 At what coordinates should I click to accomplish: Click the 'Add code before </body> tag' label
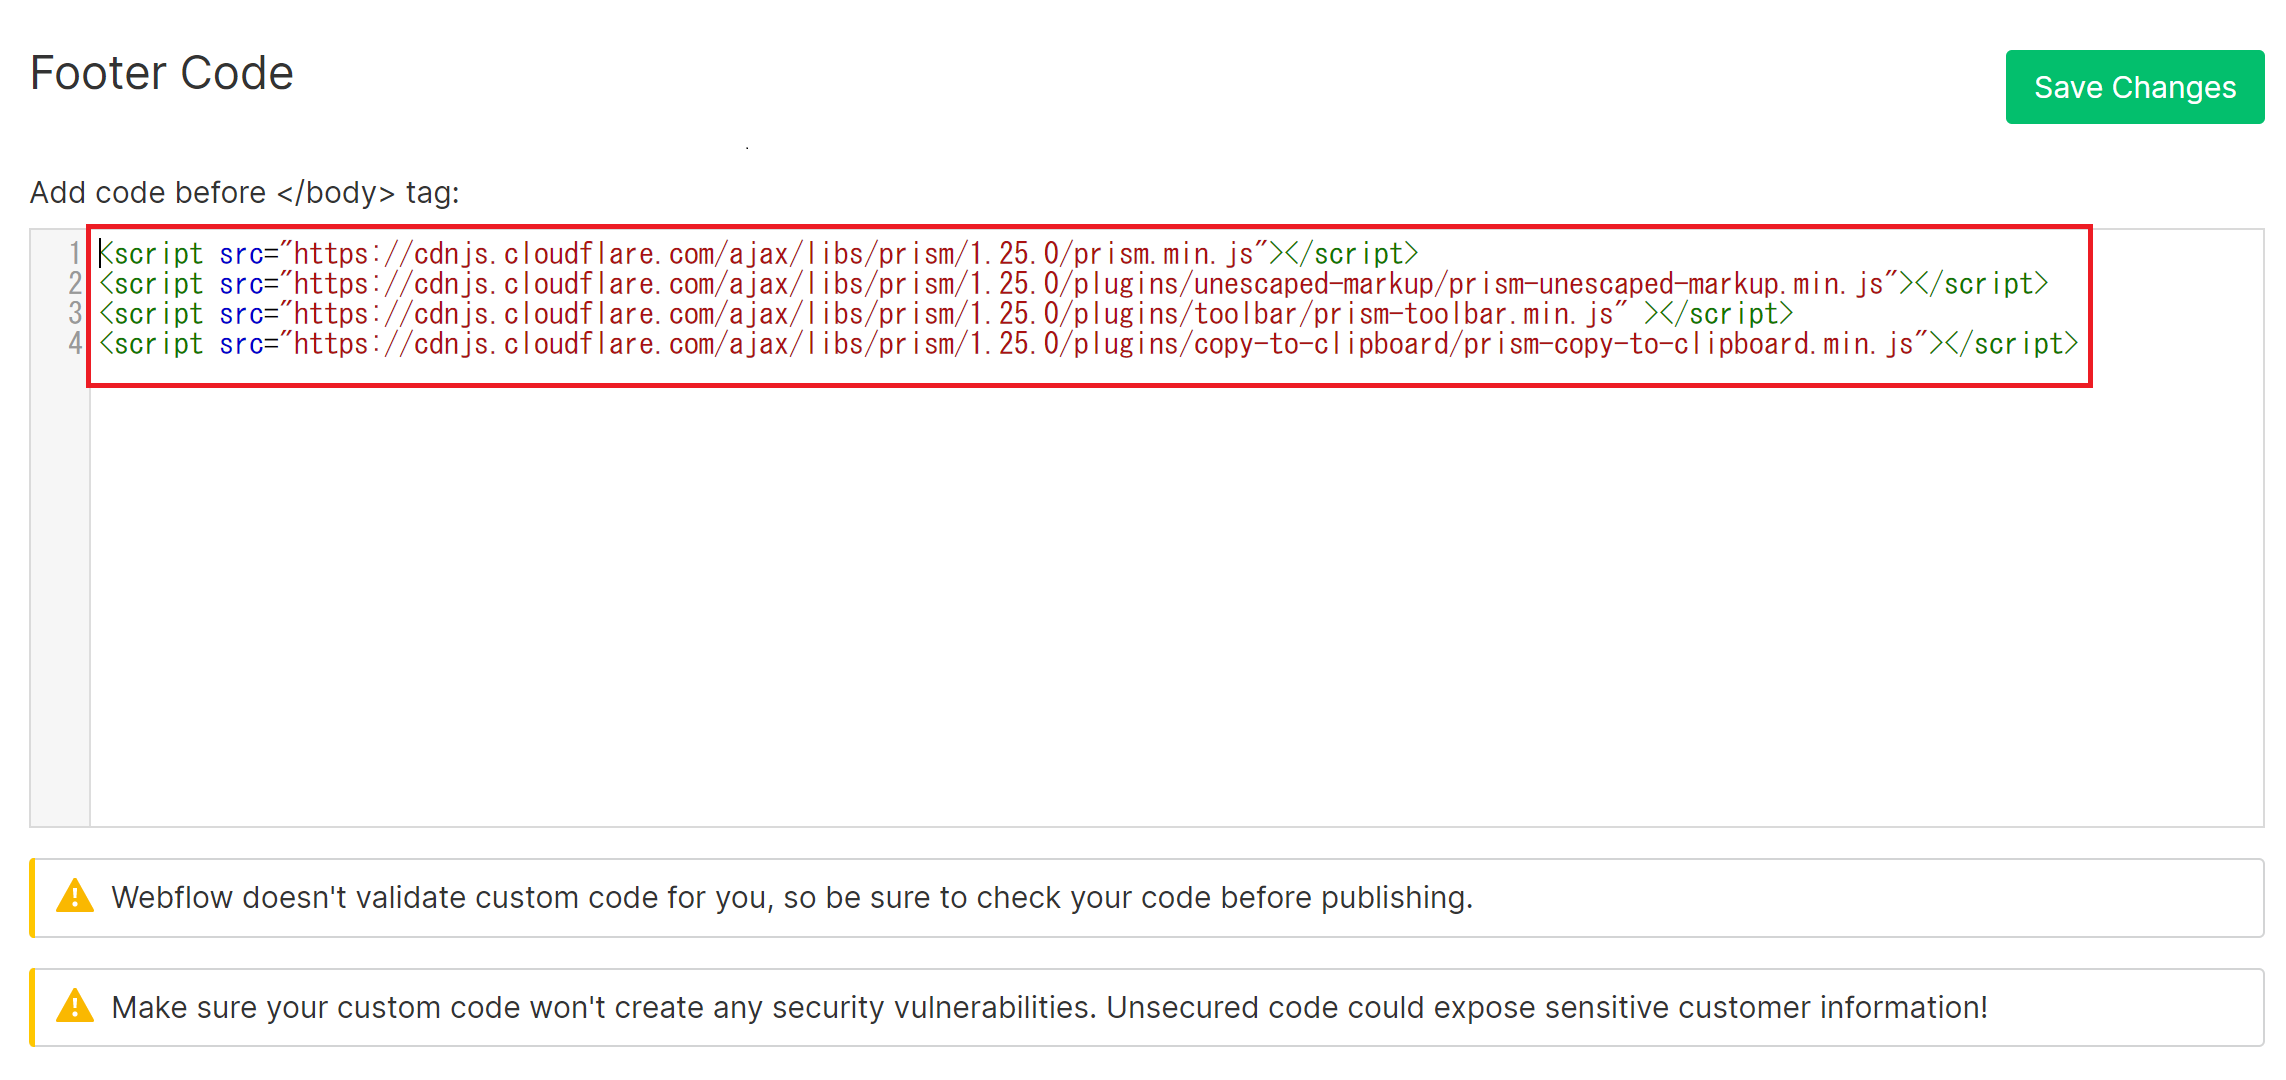(244, 192)
